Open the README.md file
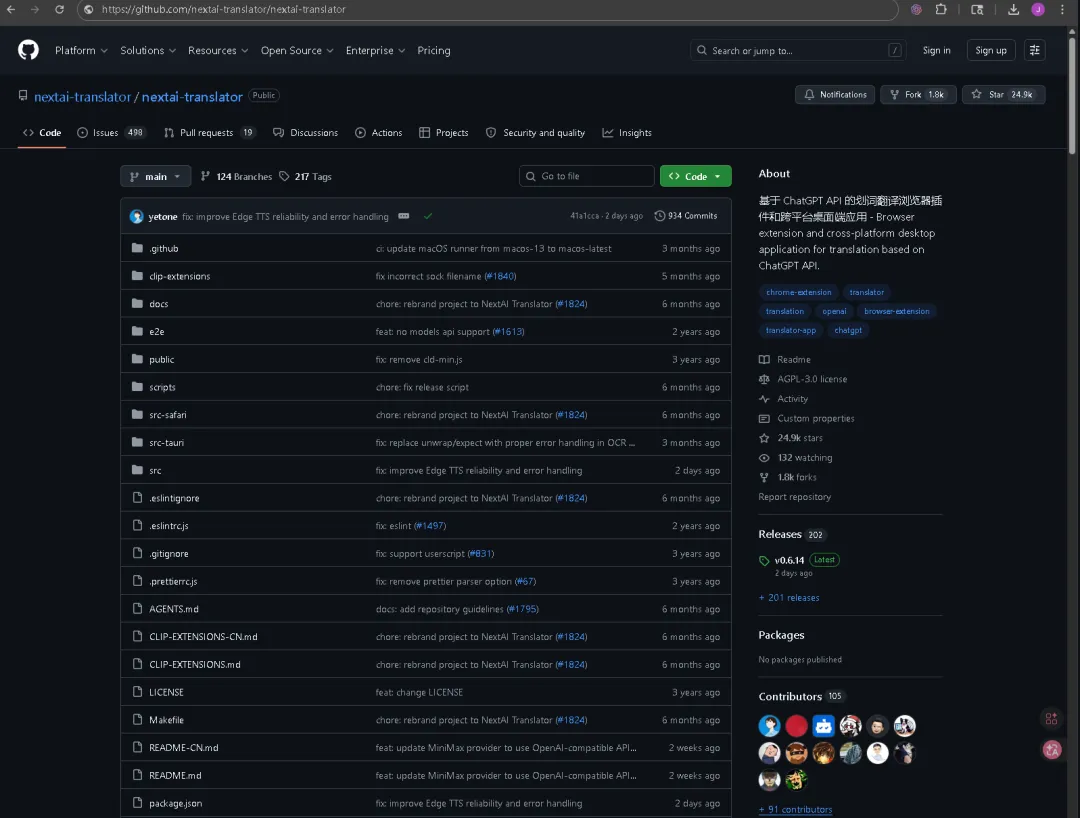Screen dimensions: 1080x818 (x=175, y=775)
